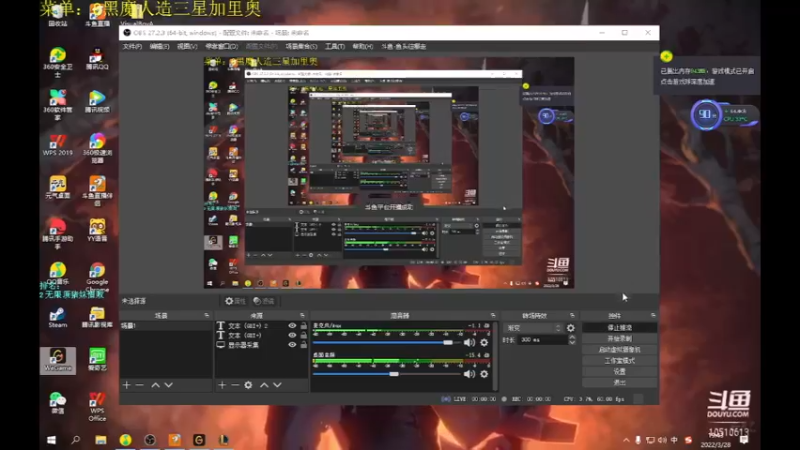Open the Windows Start menu
Image resolution: width=800 pixels, height=450 pixels.
tap(51, 440)
